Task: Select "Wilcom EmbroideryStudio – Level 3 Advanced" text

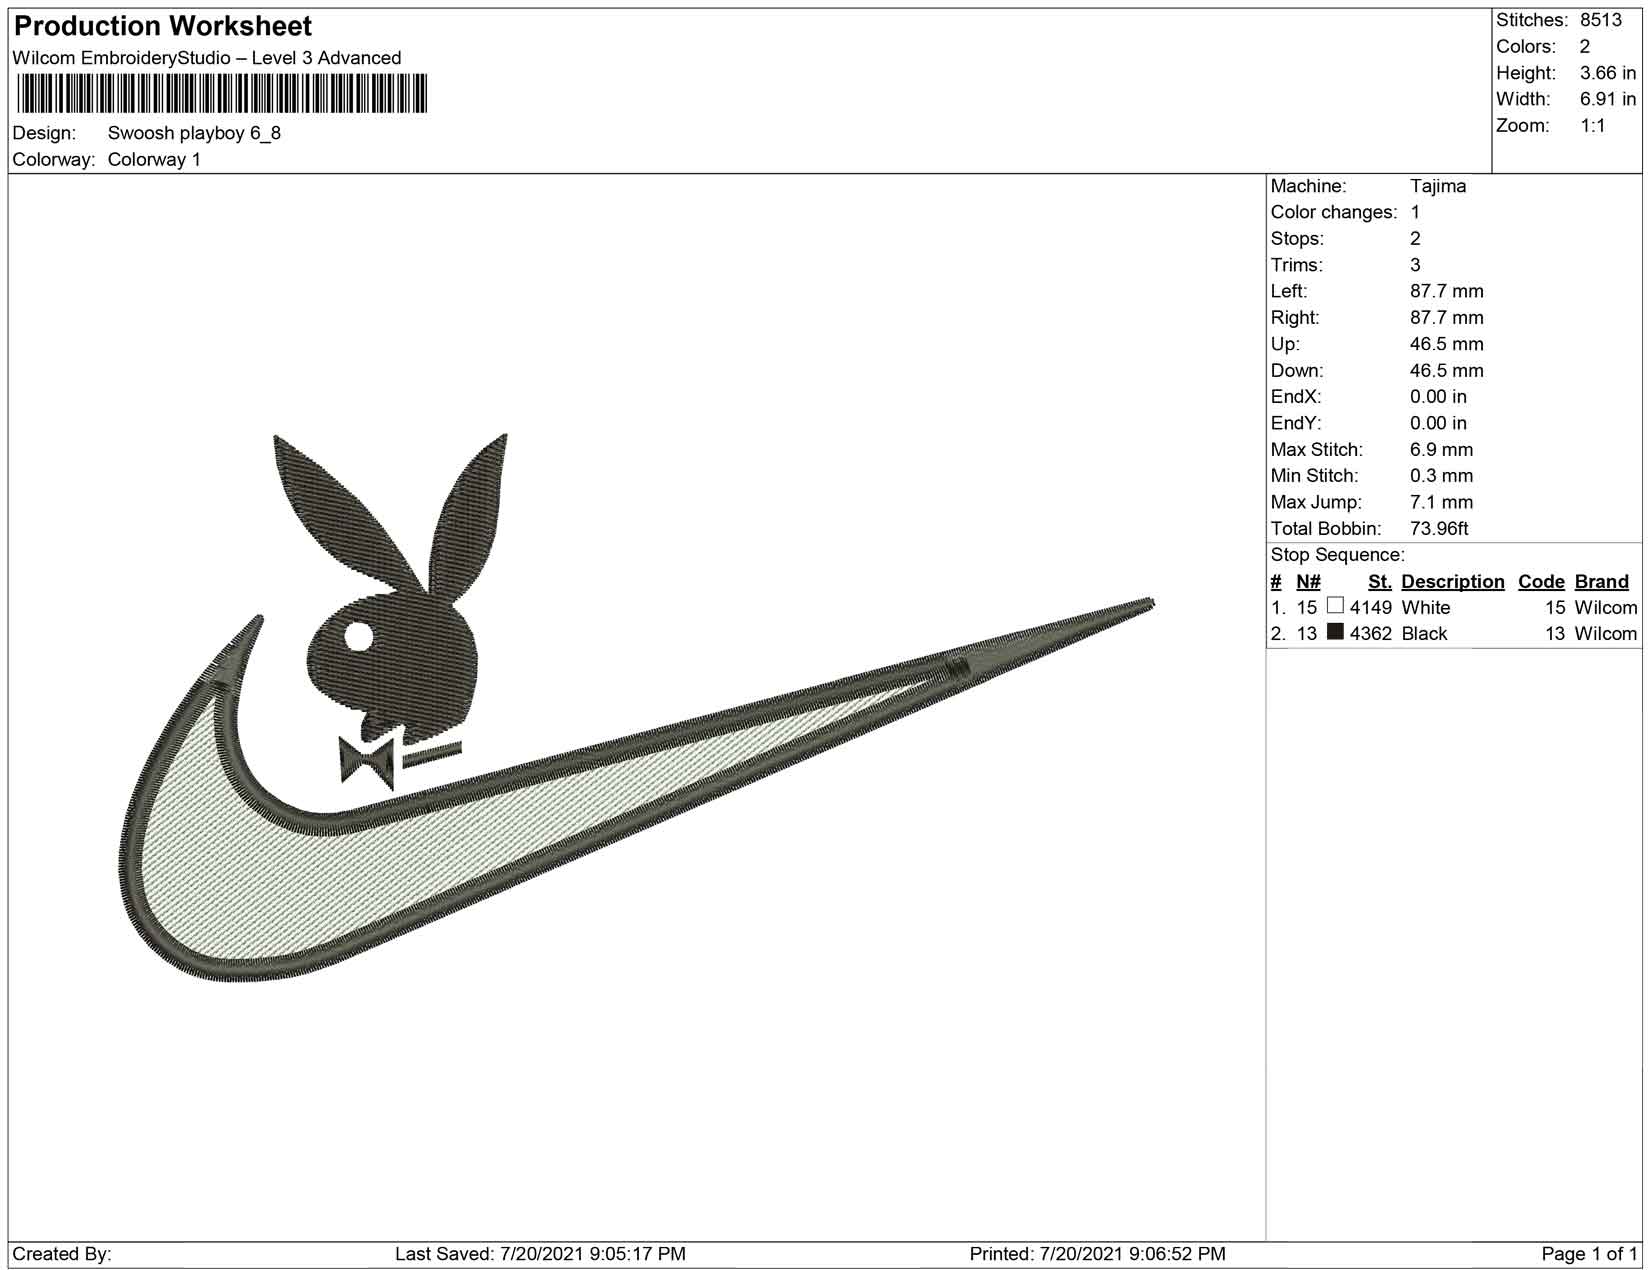Action: coord(207,58)
